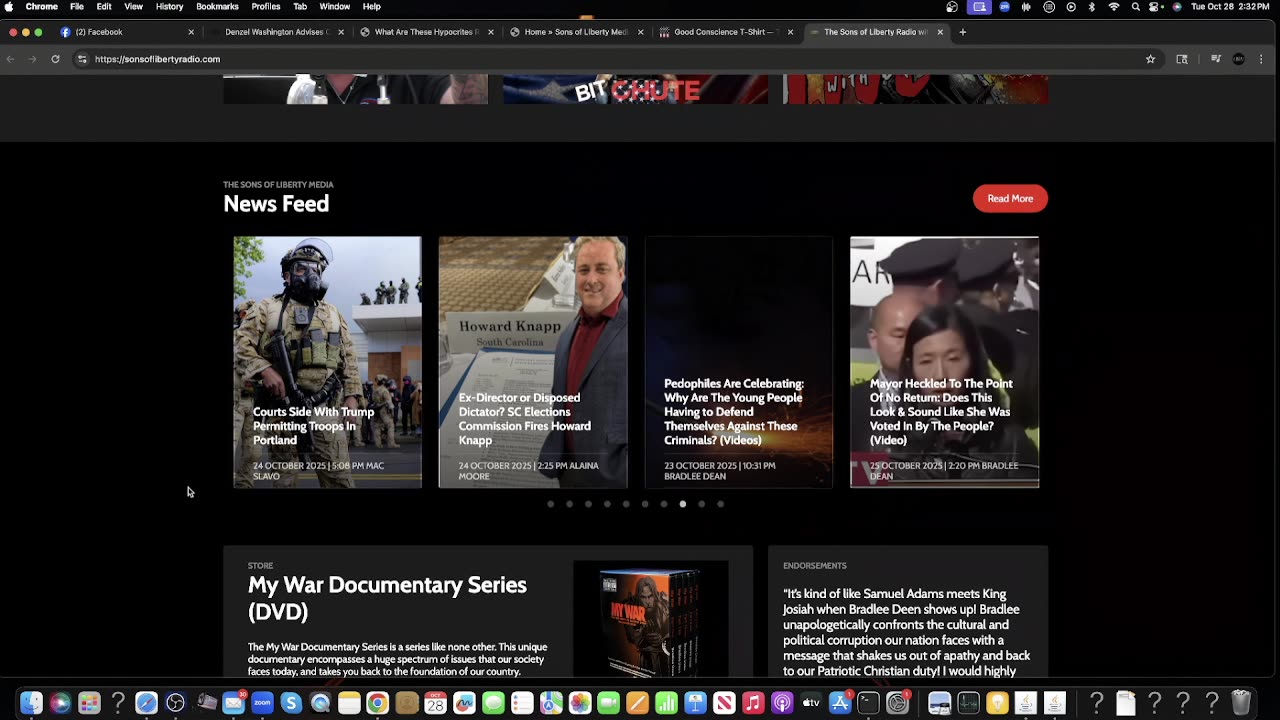Image resolution: width=1280 pixels, height=720 pixels.
Task: Open the Profiles menu
Action: click(266, 7)
